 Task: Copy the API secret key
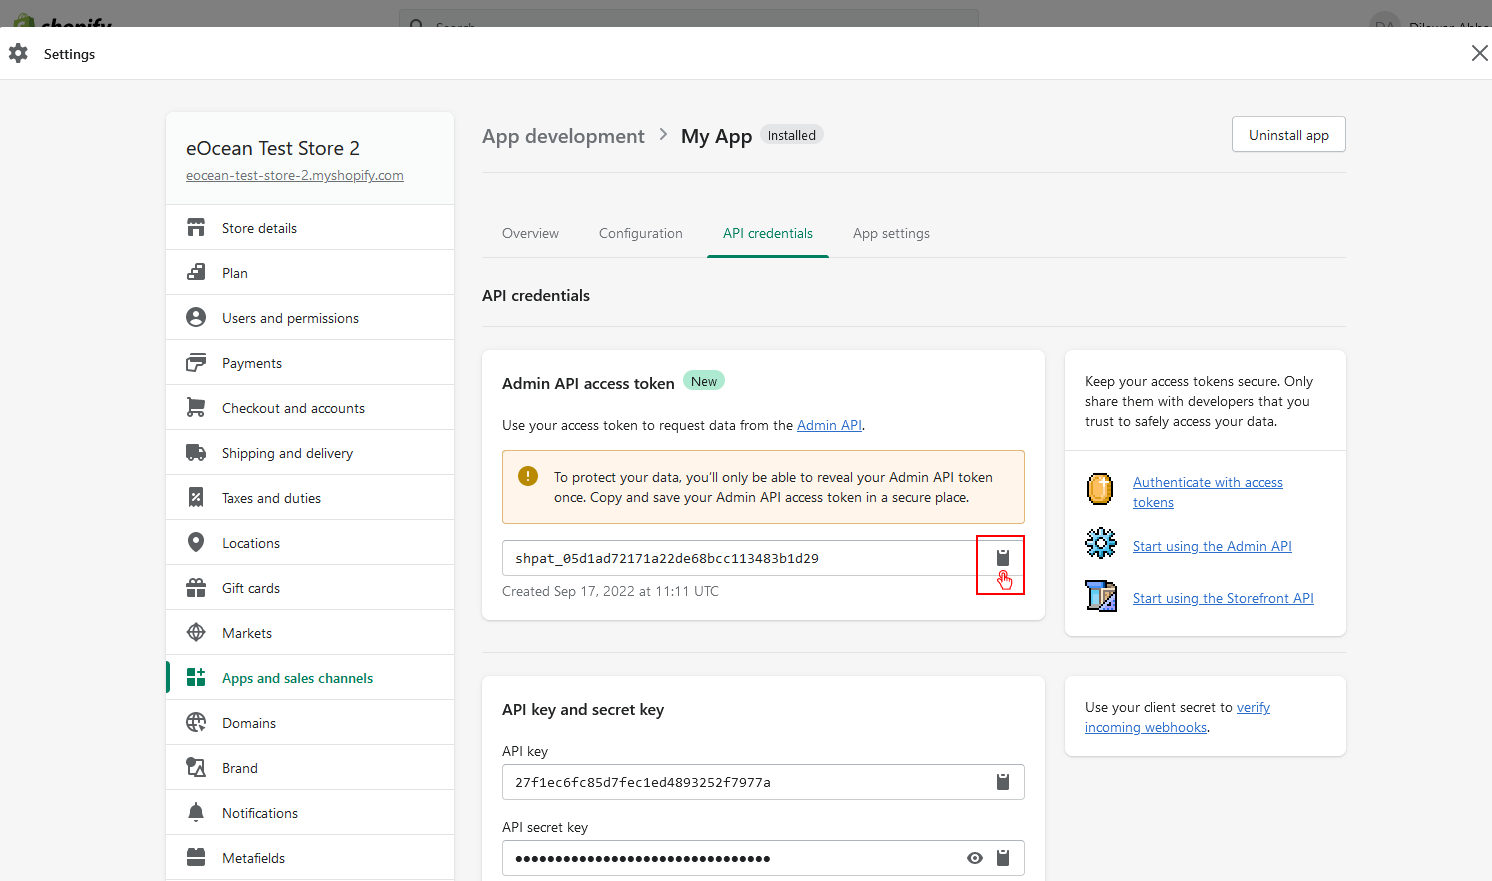point(1002,858)
